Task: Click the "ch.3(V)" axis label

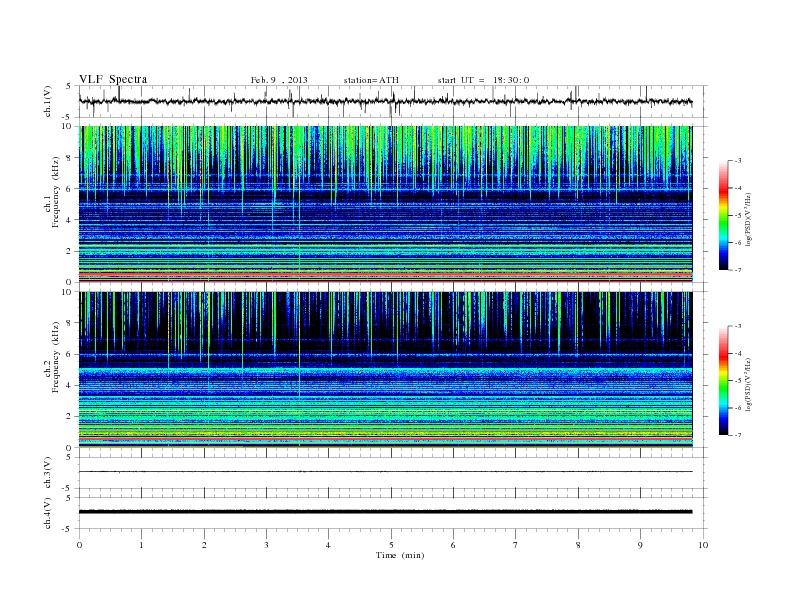Action: [x=48, y=473]
